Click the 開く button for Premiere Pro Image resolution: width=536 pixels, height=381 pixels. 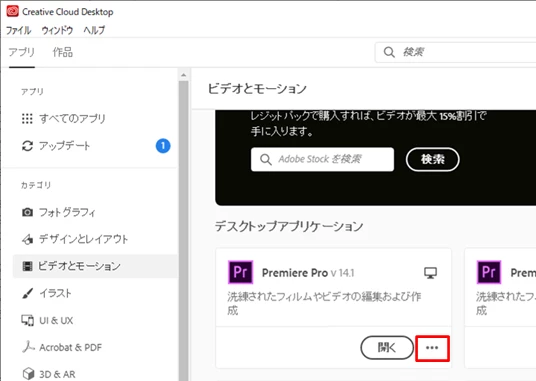pos(387,348)
